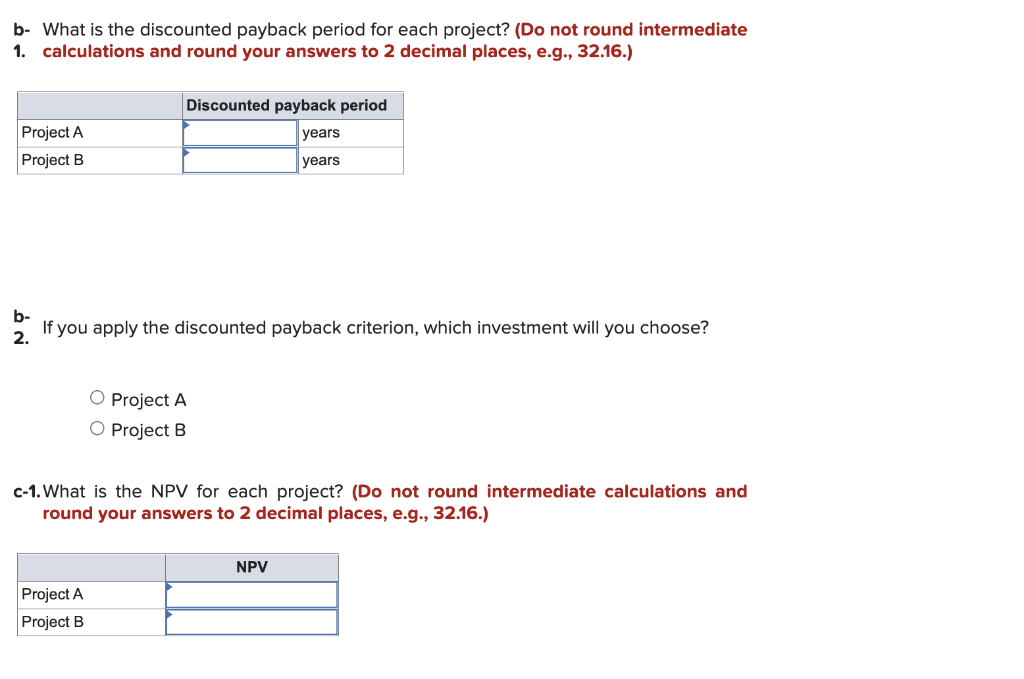Click the blue marker on Project A NPV field
This screenshot has height=679, width=1024.
coord(168,588)
